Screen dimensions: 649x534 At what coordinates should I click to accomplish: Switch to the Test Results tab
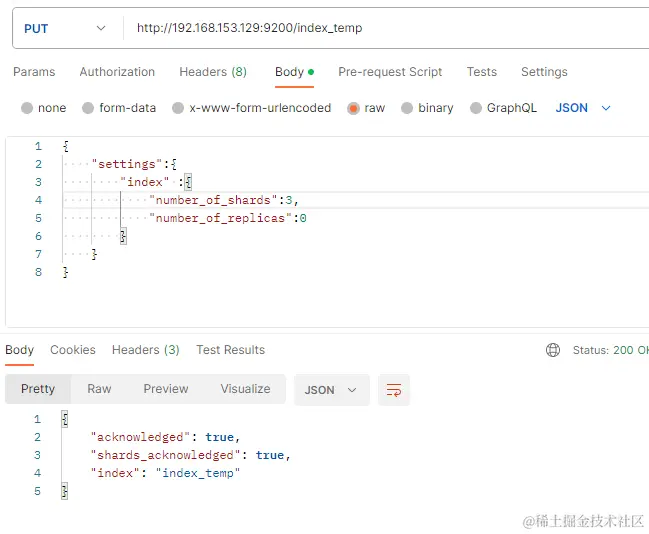(x=231, y=350)
